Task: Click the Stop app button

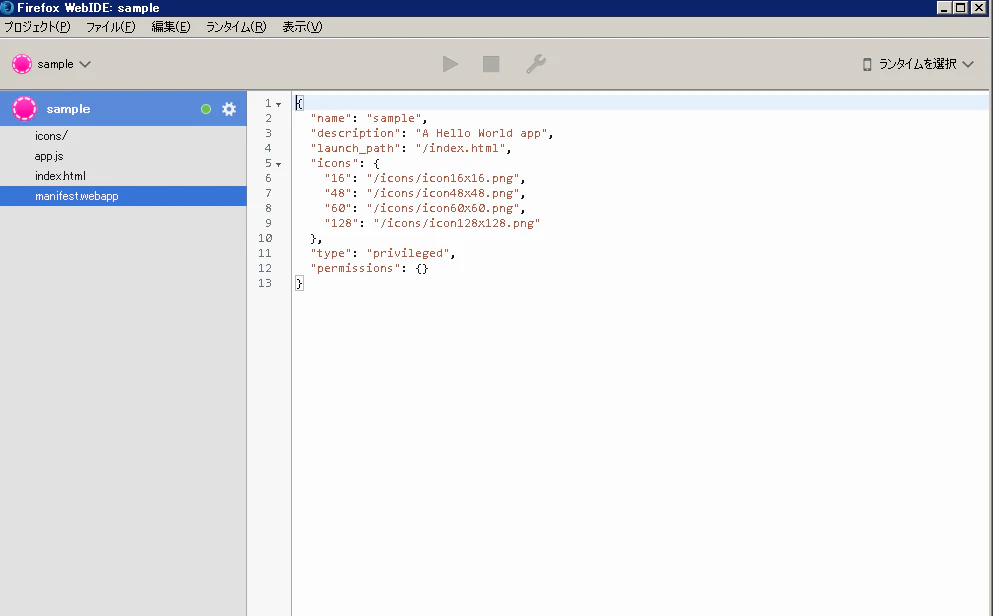Action: 491,64
